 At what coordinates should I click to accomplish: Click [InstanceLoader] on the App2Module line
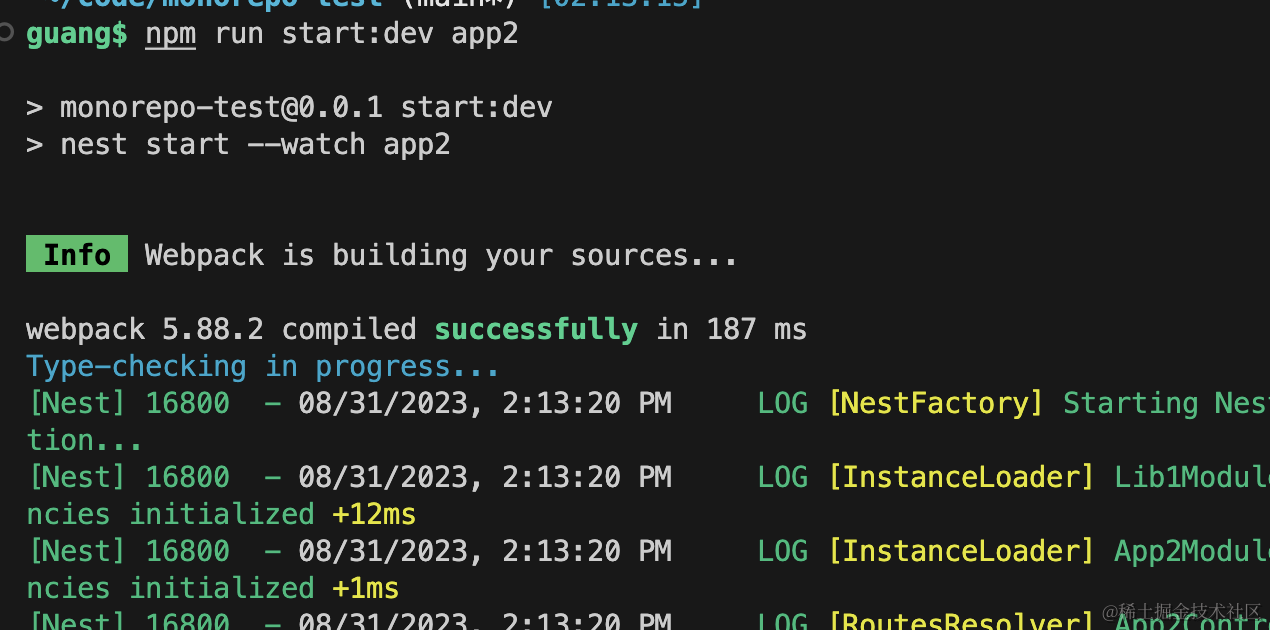coord(962,552)
